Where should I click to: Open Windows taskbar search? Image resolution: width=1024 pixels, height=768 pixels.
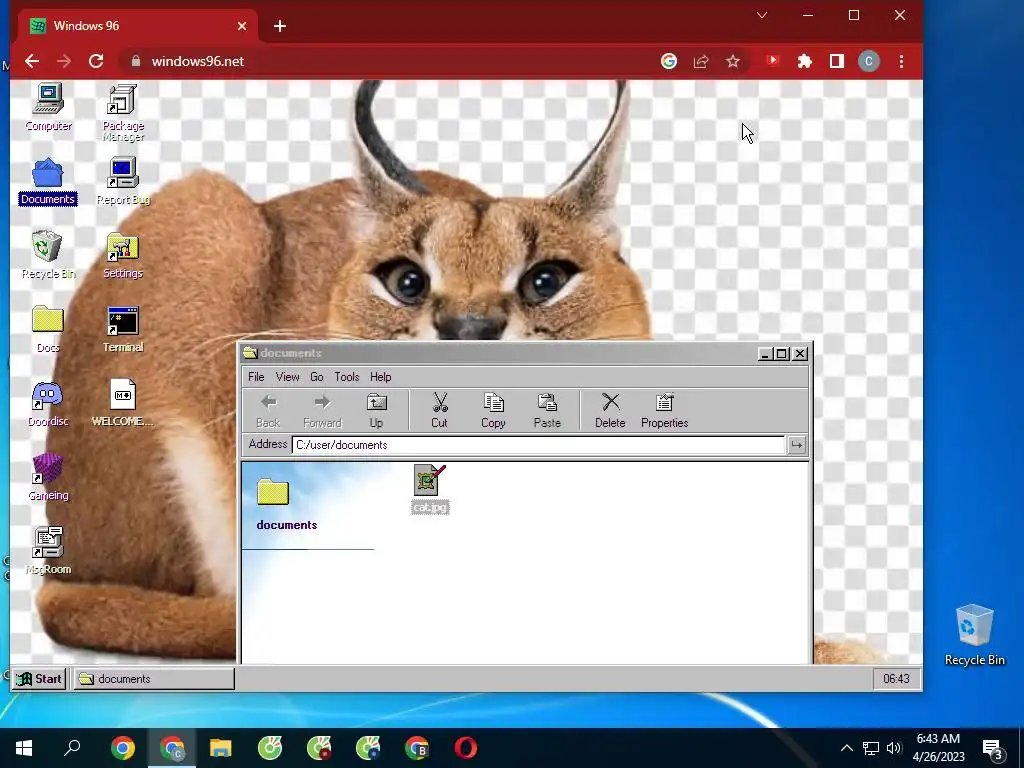click(72, 748)
